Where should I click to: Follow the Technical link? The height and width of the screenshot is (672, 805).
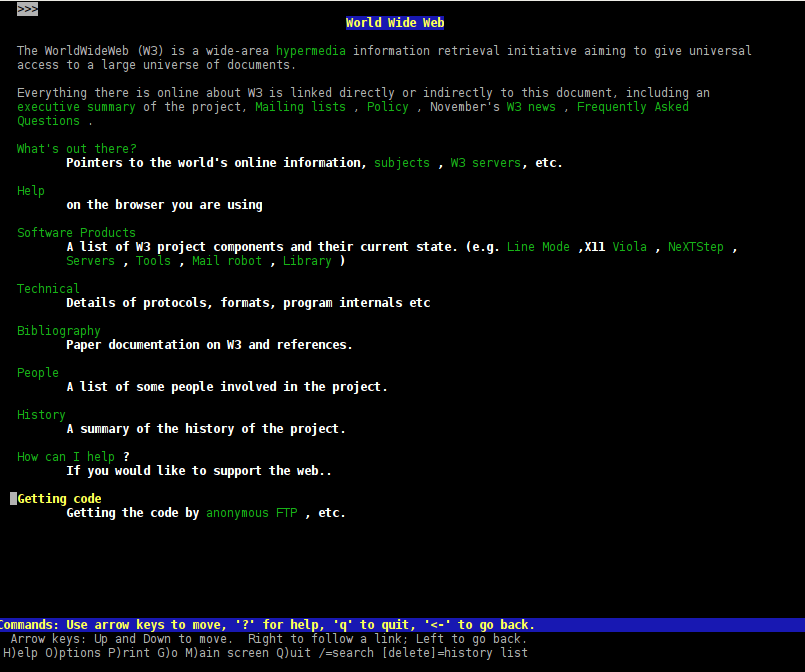coord(48,289)
